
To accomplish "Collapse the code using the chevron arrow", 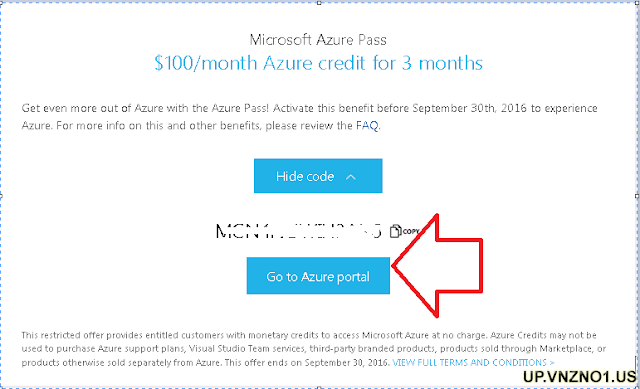I will 351,177.
